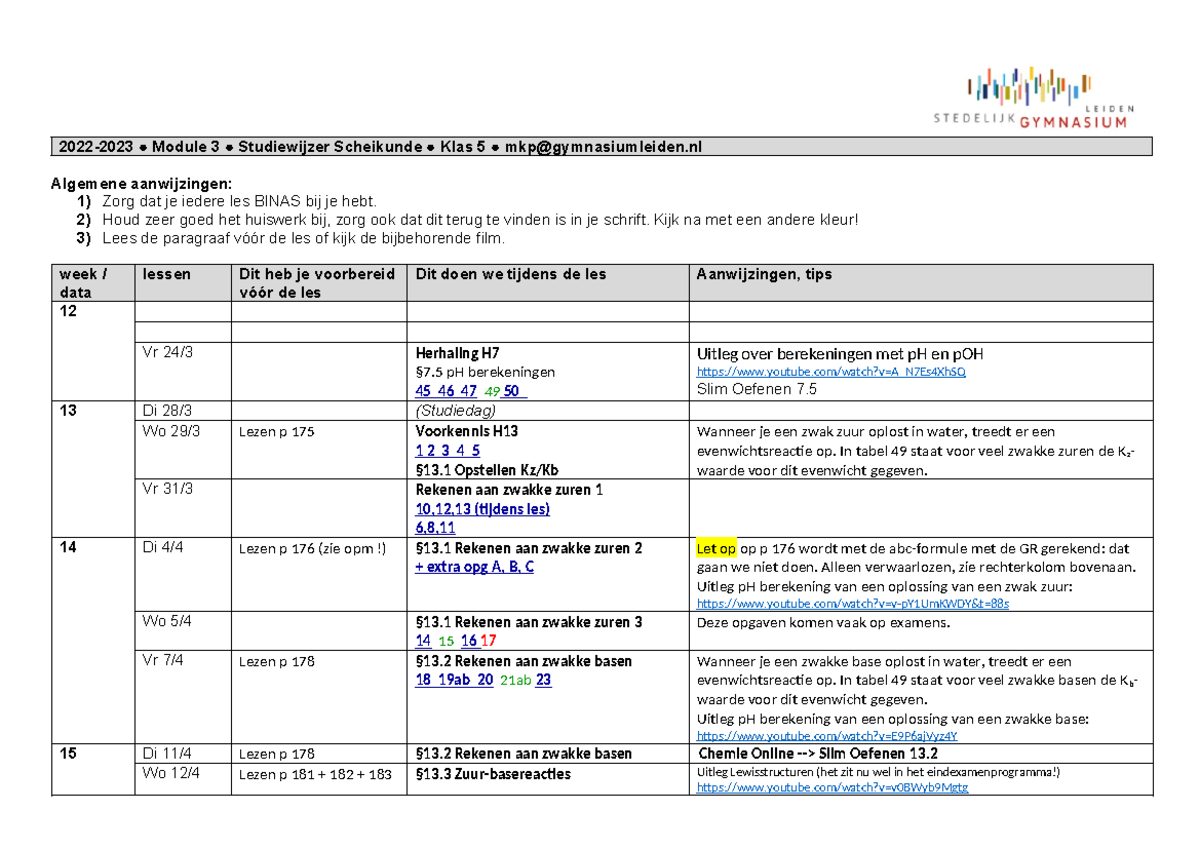This screenshot has height=849, width=1200.
Task: Click the 'Wo 5/4' lesson date
Action: pyautogui.click(x=167, y=621)
